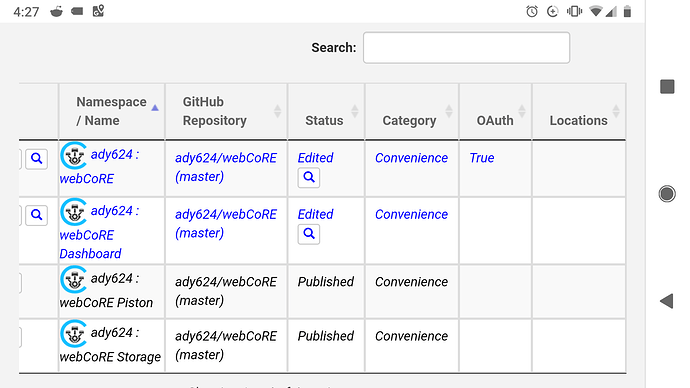Tap Android home circle button
The height and width of the screenshot is (388, 690).
click(x=667, y=194)
